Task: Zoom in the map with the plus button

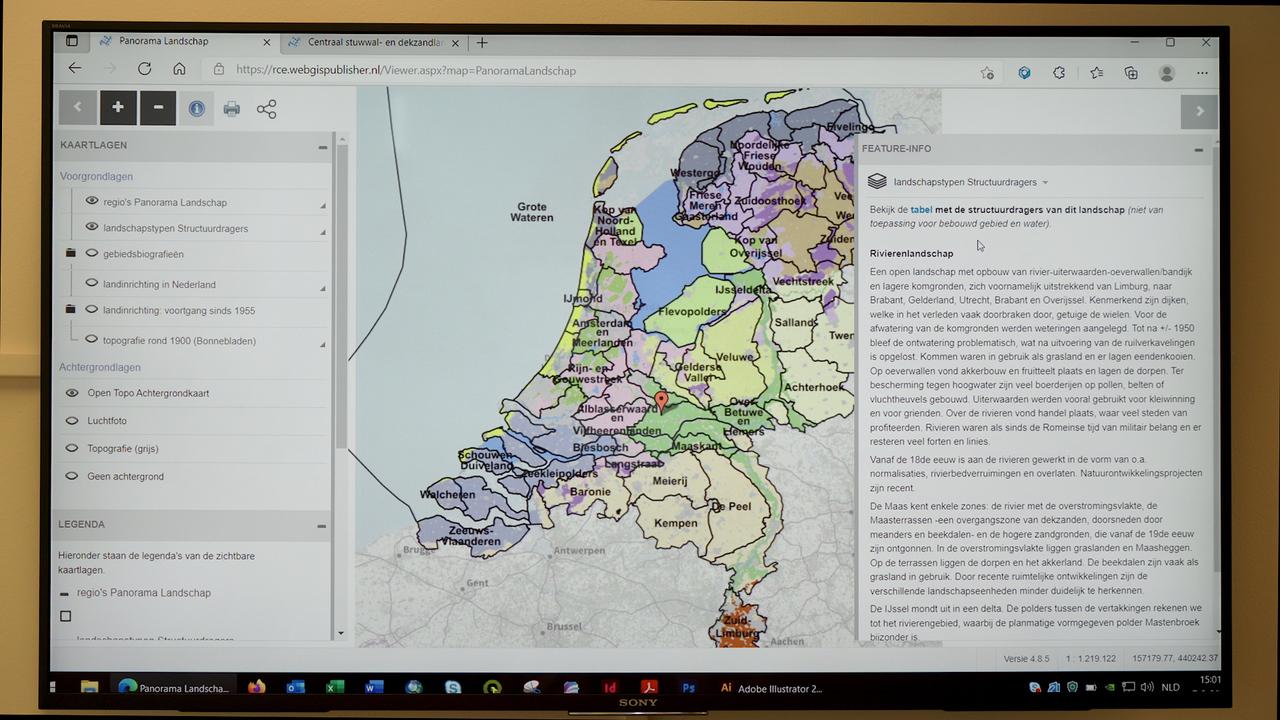Action: 117,108
